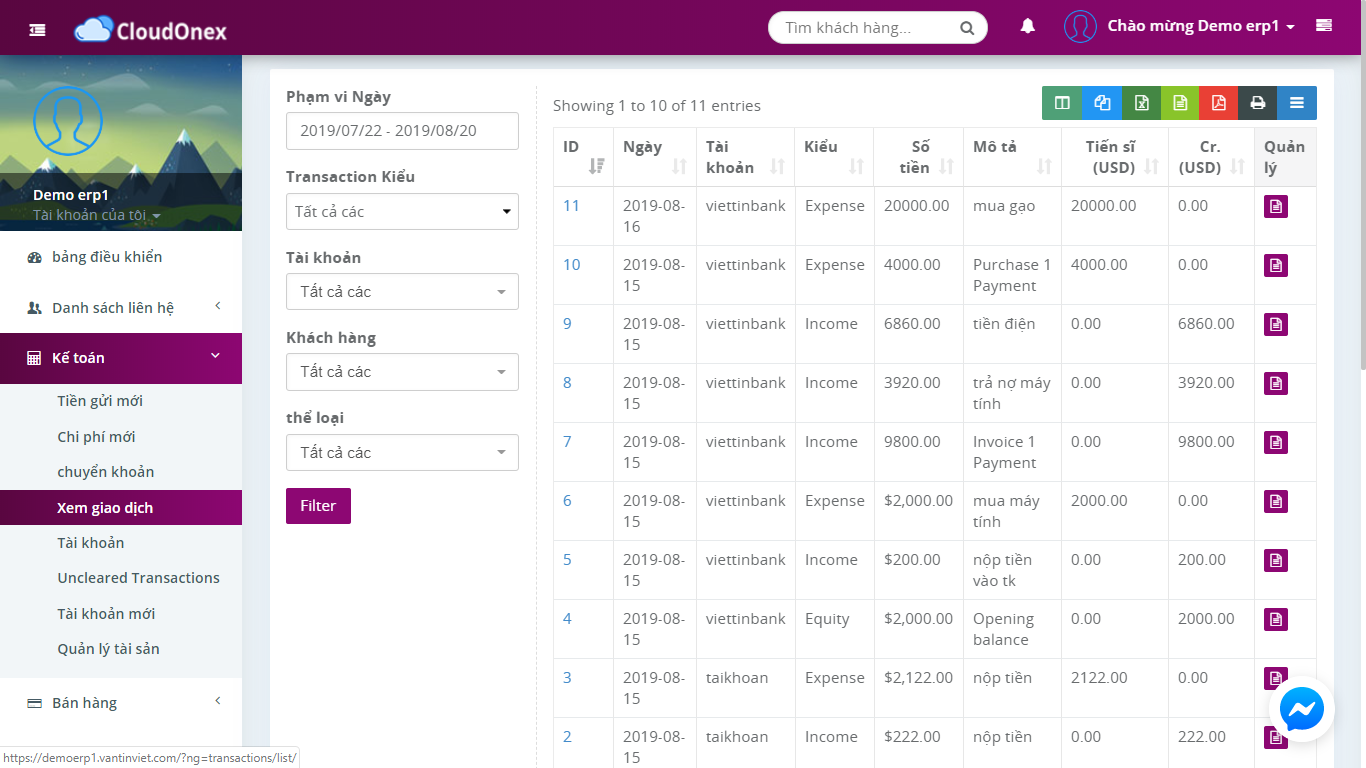Open Tiền gửi mới in sidebar
Image resolution: width=1366 pixels, height=768 pixels.
point(100,401)
